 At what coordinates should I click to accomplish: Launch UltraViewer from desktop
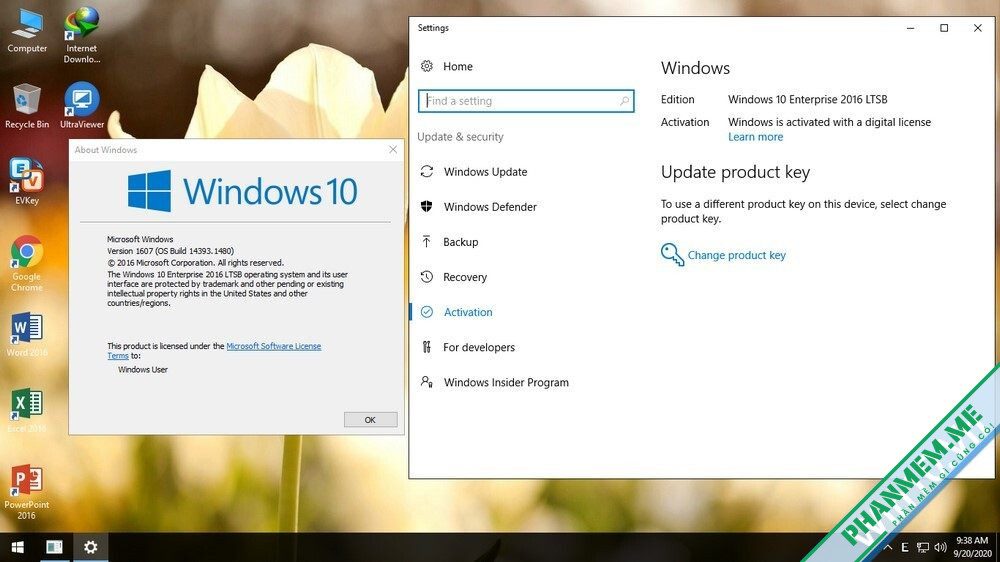(x=82, y=106)
